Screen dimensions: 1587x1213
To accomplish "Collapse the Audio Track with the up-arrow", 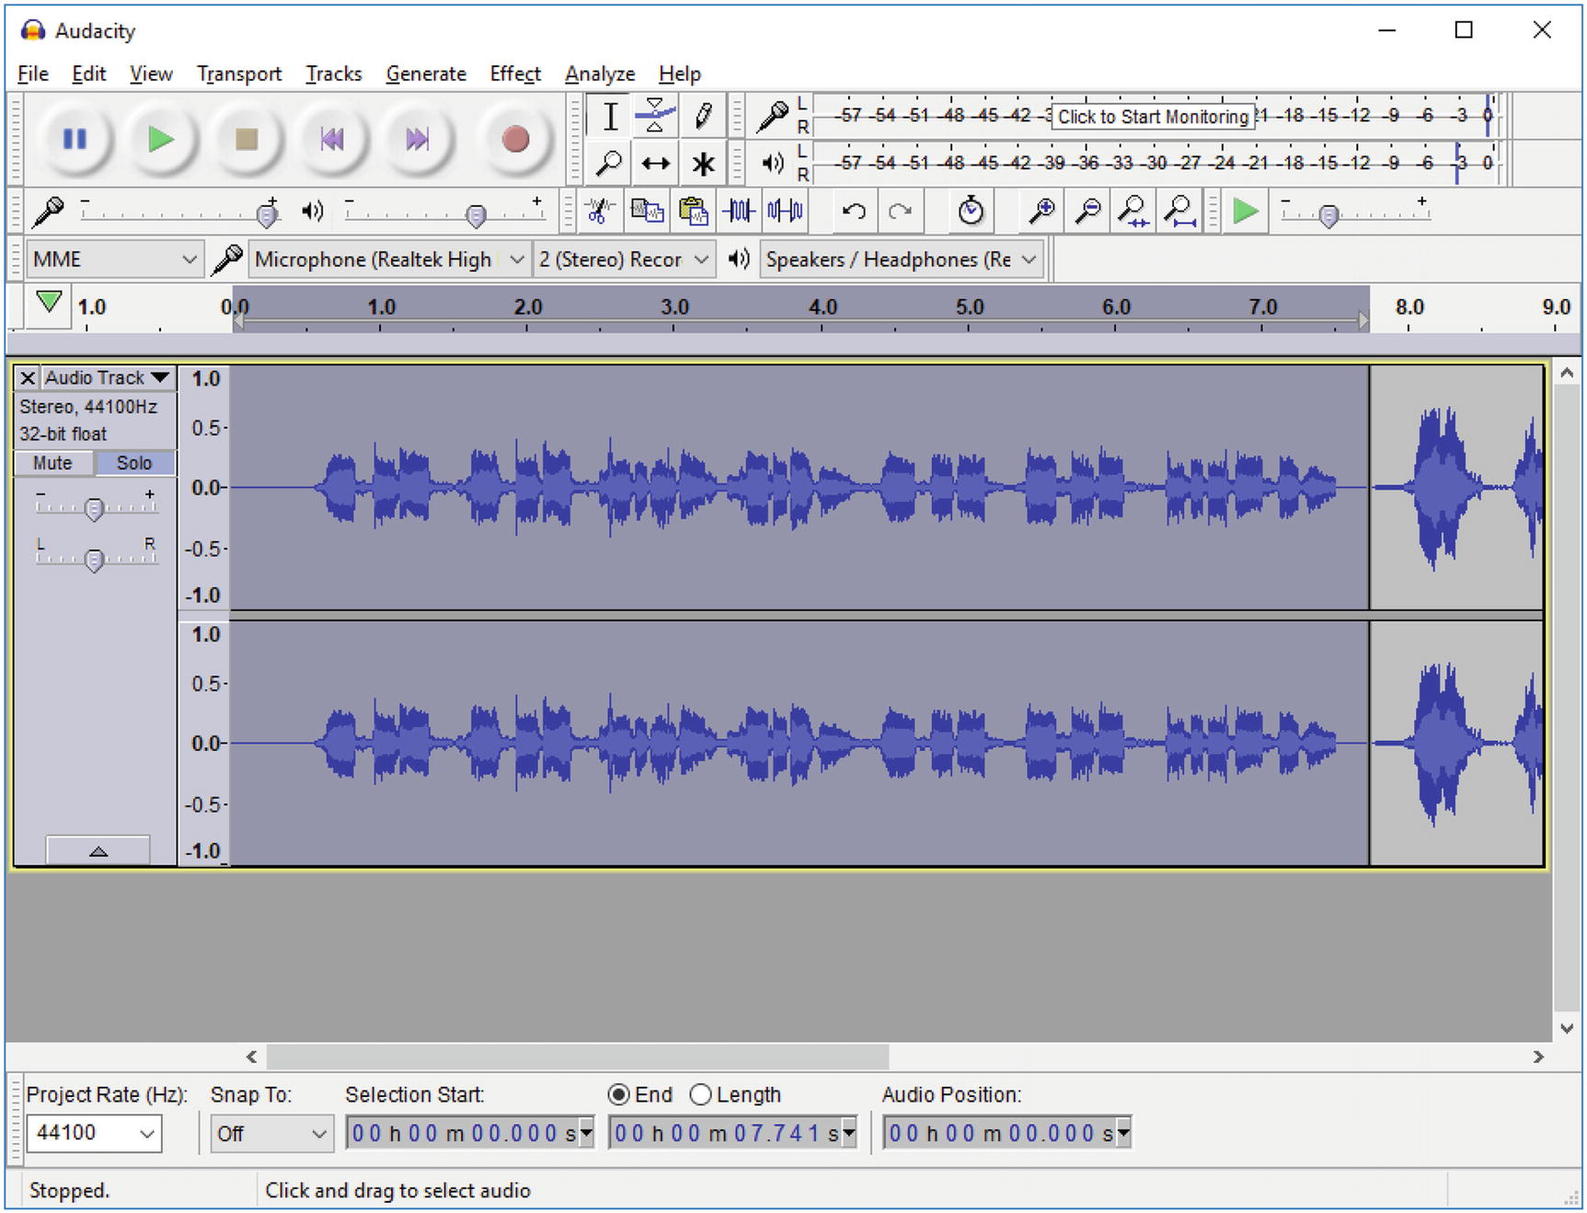I will (98, 851).
